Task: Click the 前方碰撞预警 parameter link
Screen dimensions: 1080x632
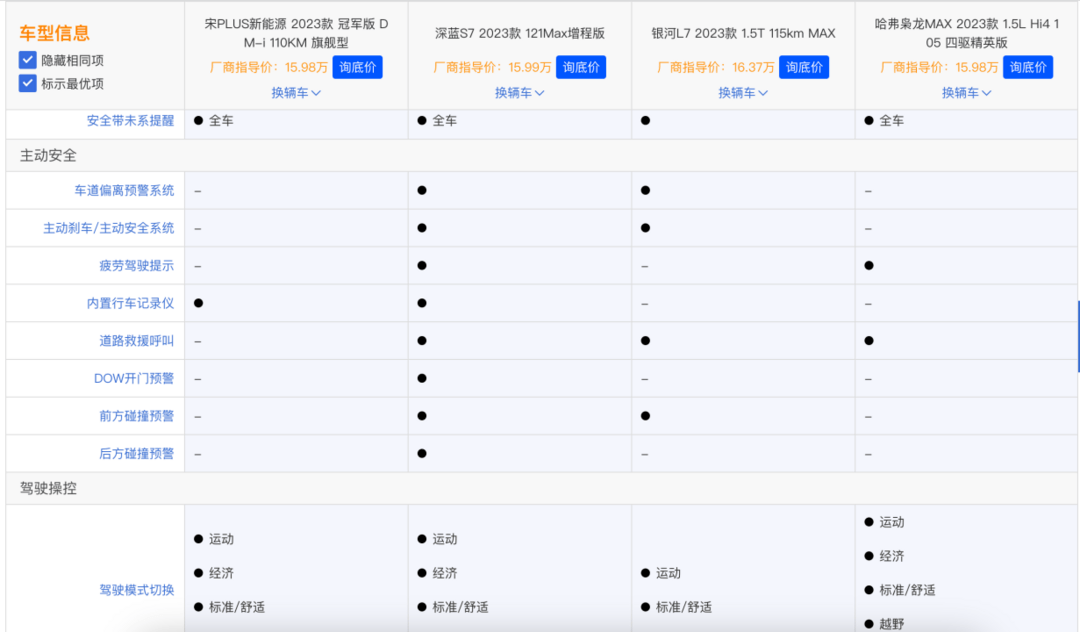Action: [x=136, y=416]
